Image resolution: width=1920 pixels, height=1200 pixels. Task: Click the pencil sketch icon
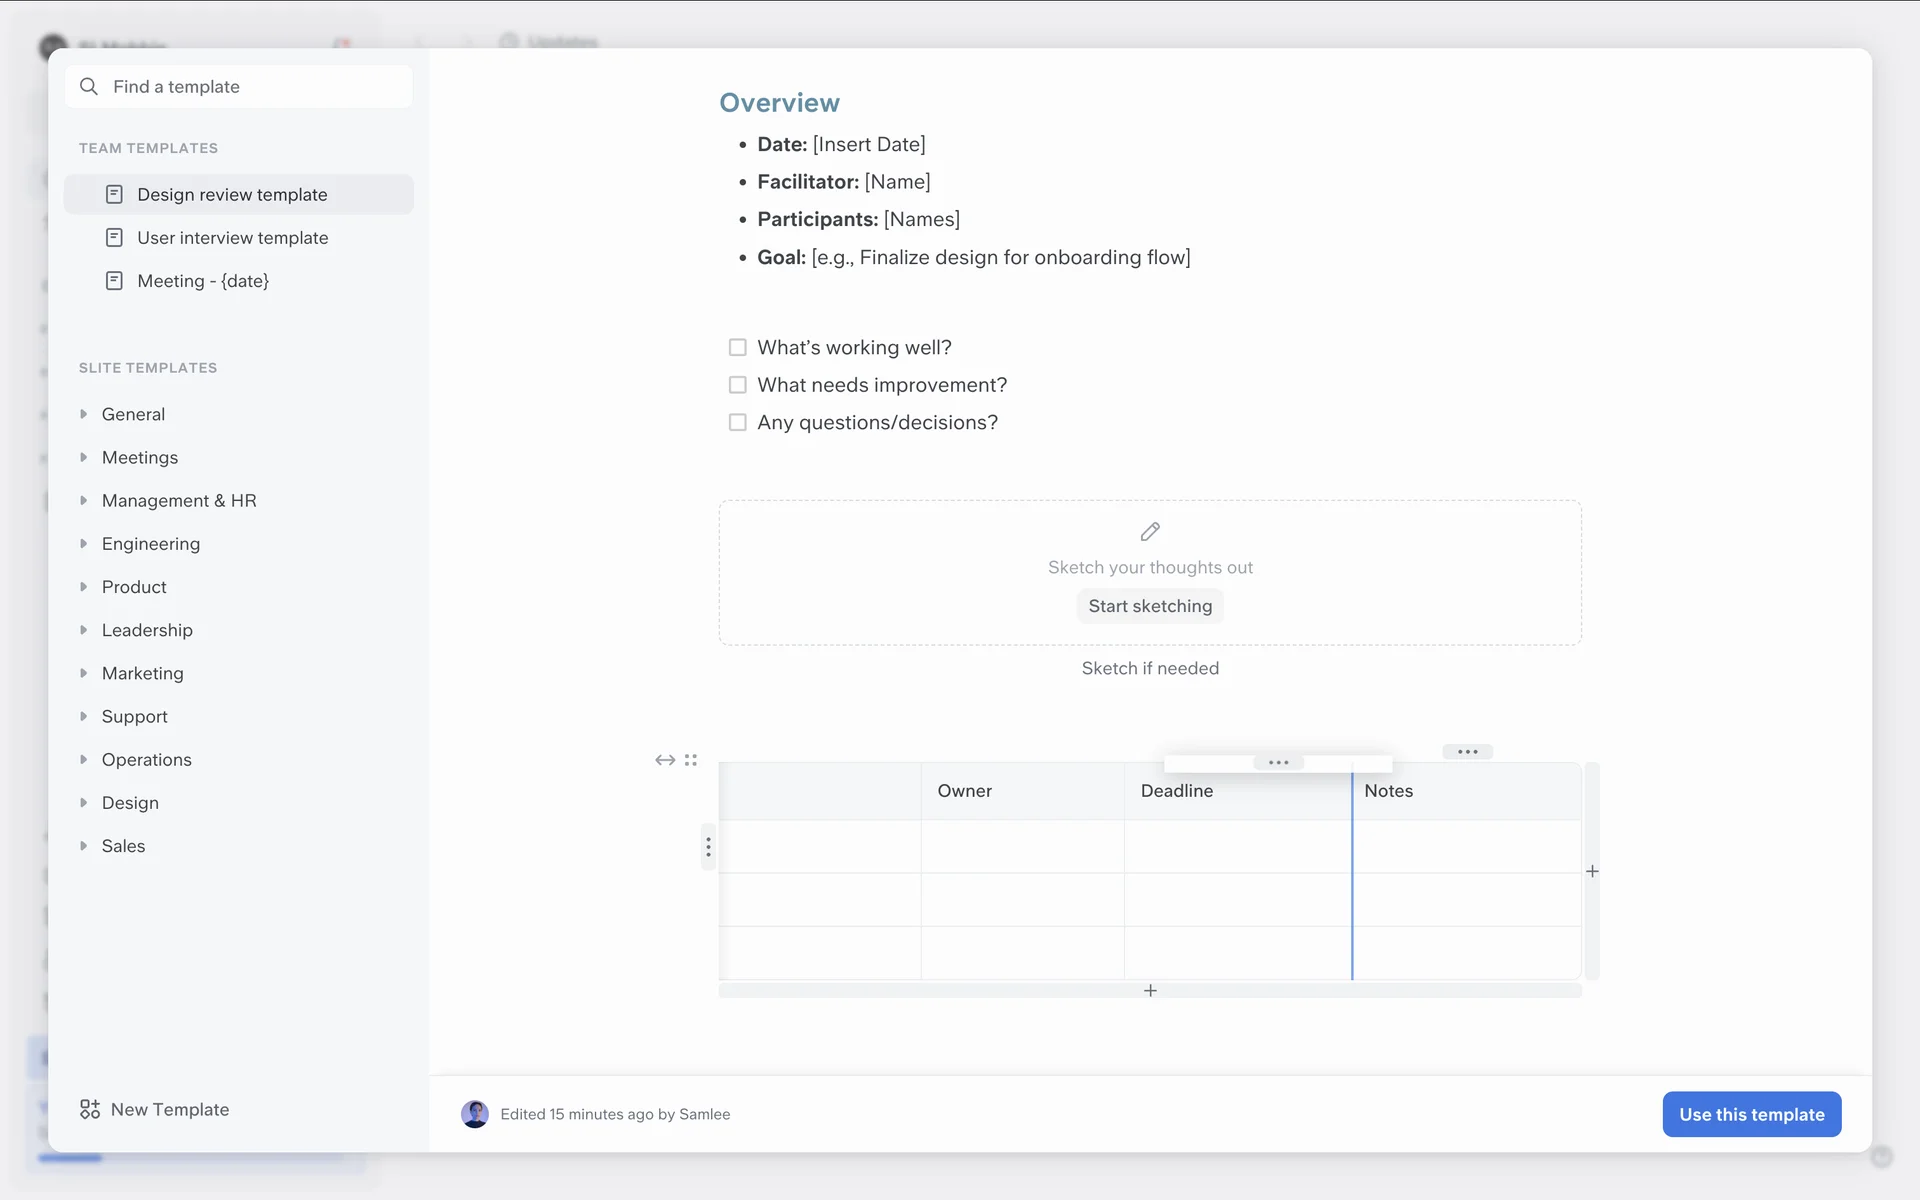1150,531
